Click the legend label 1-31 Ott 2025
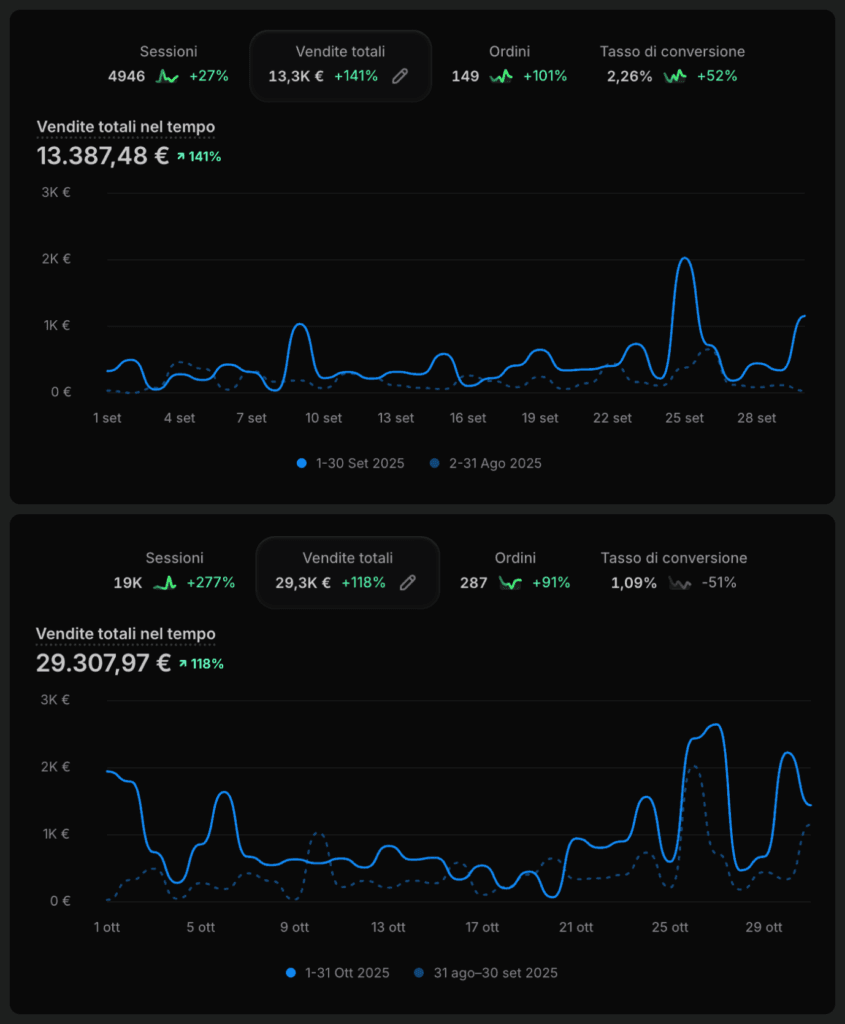 click(x=347, y=973)
